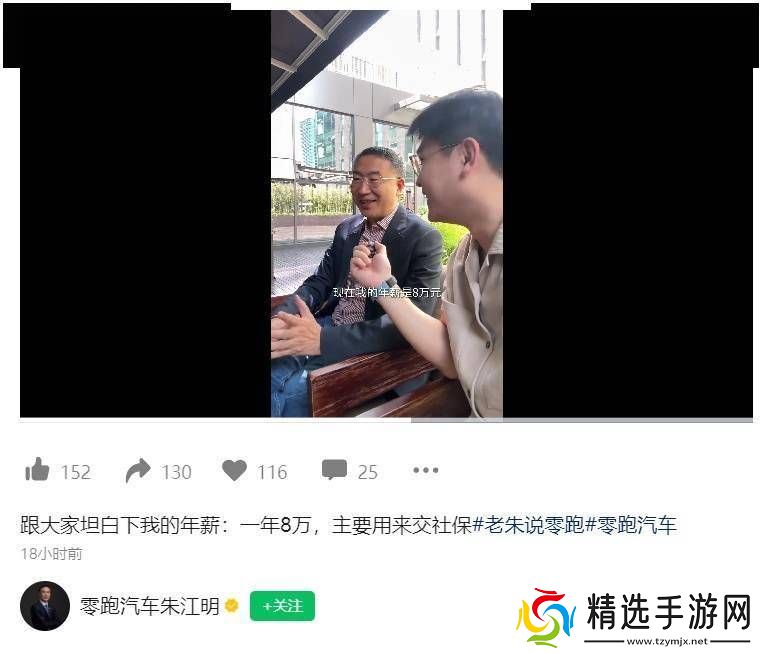Click the like count 152

click(76, 472)
